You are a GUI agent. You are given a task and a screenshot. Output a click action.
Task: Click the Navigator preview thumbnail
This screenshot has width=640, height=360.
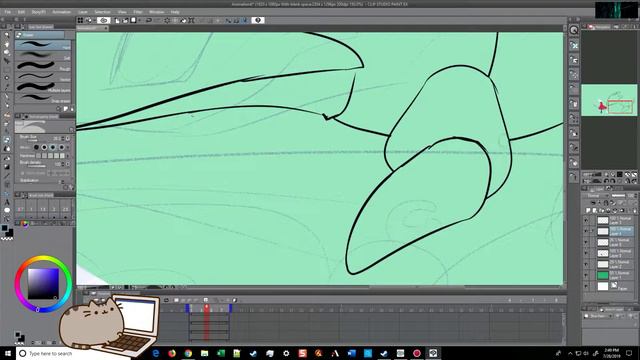[x=609, y=100]
